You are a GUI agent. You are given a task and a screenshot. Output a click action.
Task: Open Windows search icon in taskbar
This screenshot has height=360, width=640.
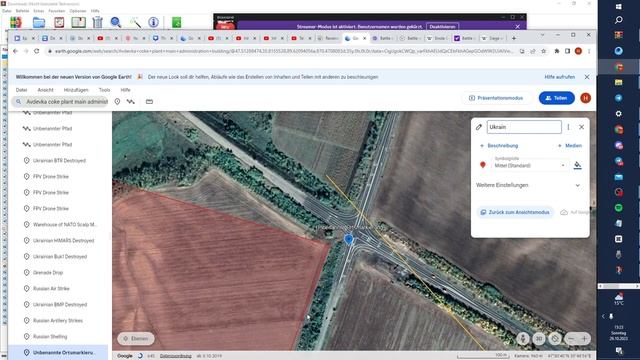click(618, 20)
